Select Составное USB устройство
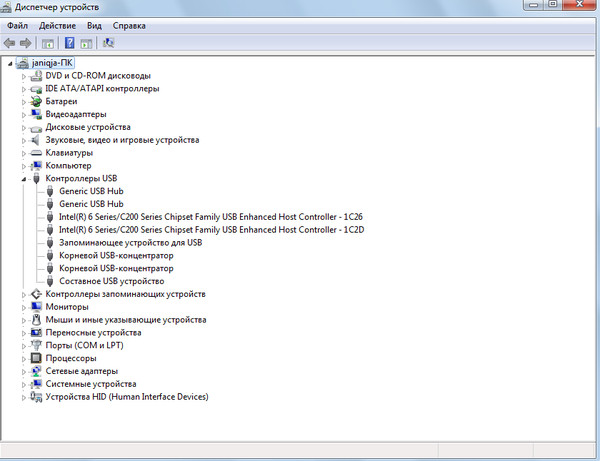This screenshot has height=461, width=600. [x=111, y=281]
